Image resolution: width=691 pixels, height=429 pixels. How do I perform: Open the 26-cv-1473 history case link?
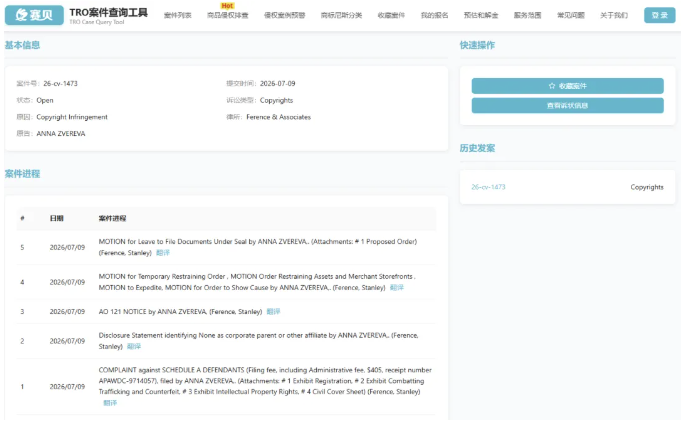[x=488, y=187]
